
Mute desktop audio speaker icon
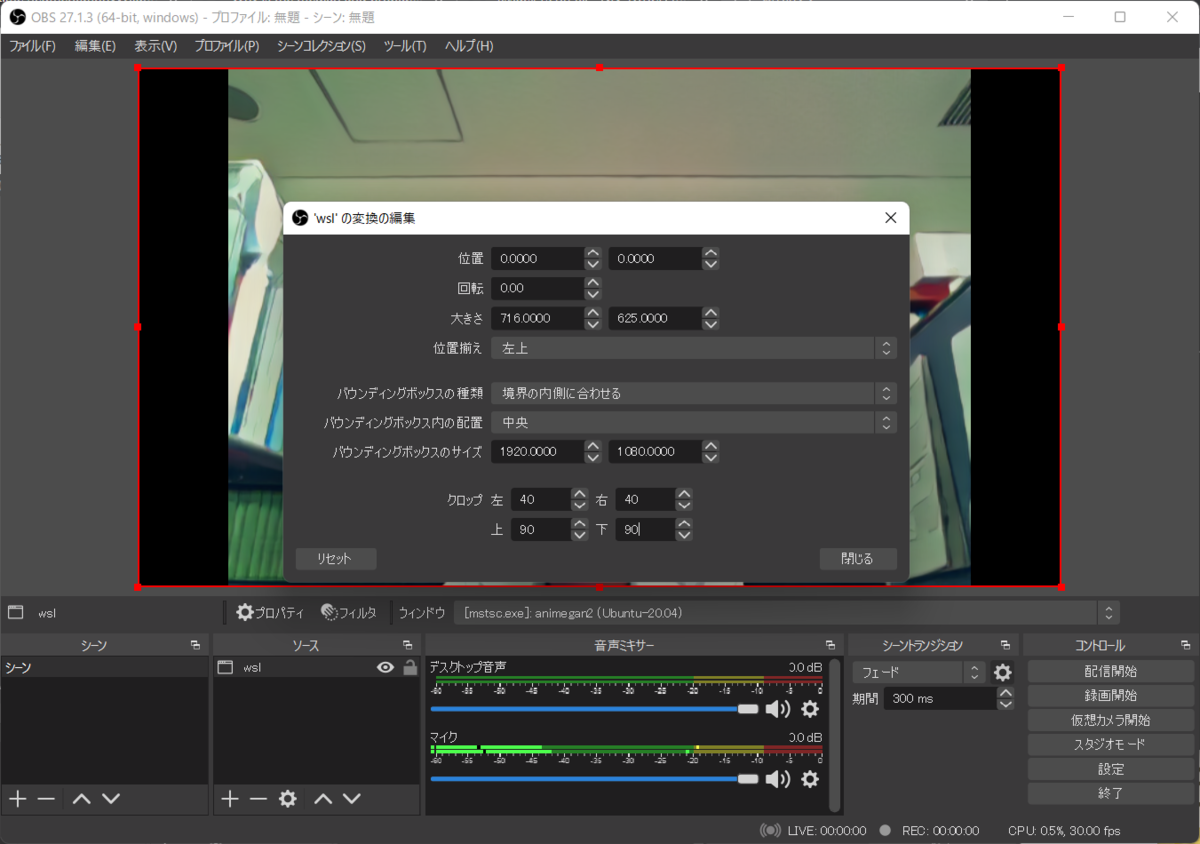point(778,709)
